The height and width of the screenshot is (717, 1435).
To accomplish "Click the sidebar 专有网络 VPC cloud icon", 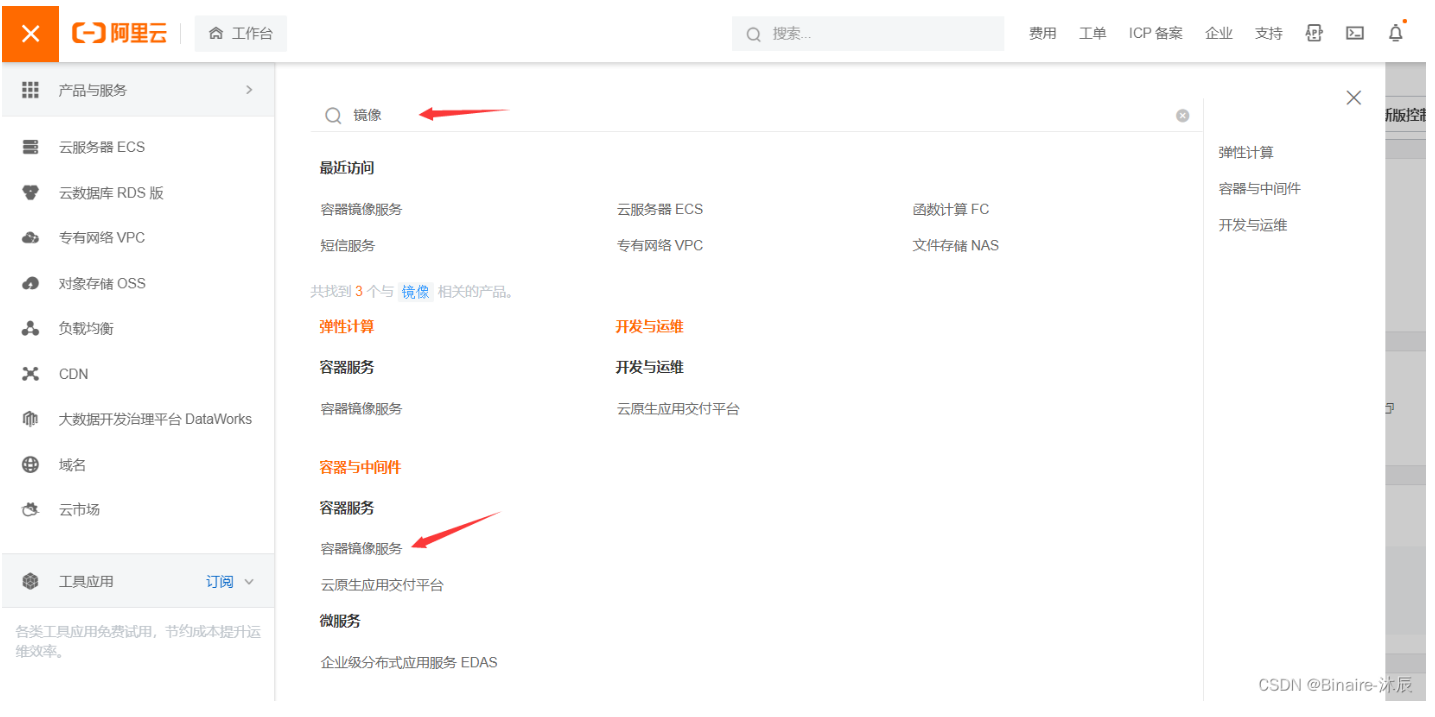I will pyautogui.click(x=30, y=238).
